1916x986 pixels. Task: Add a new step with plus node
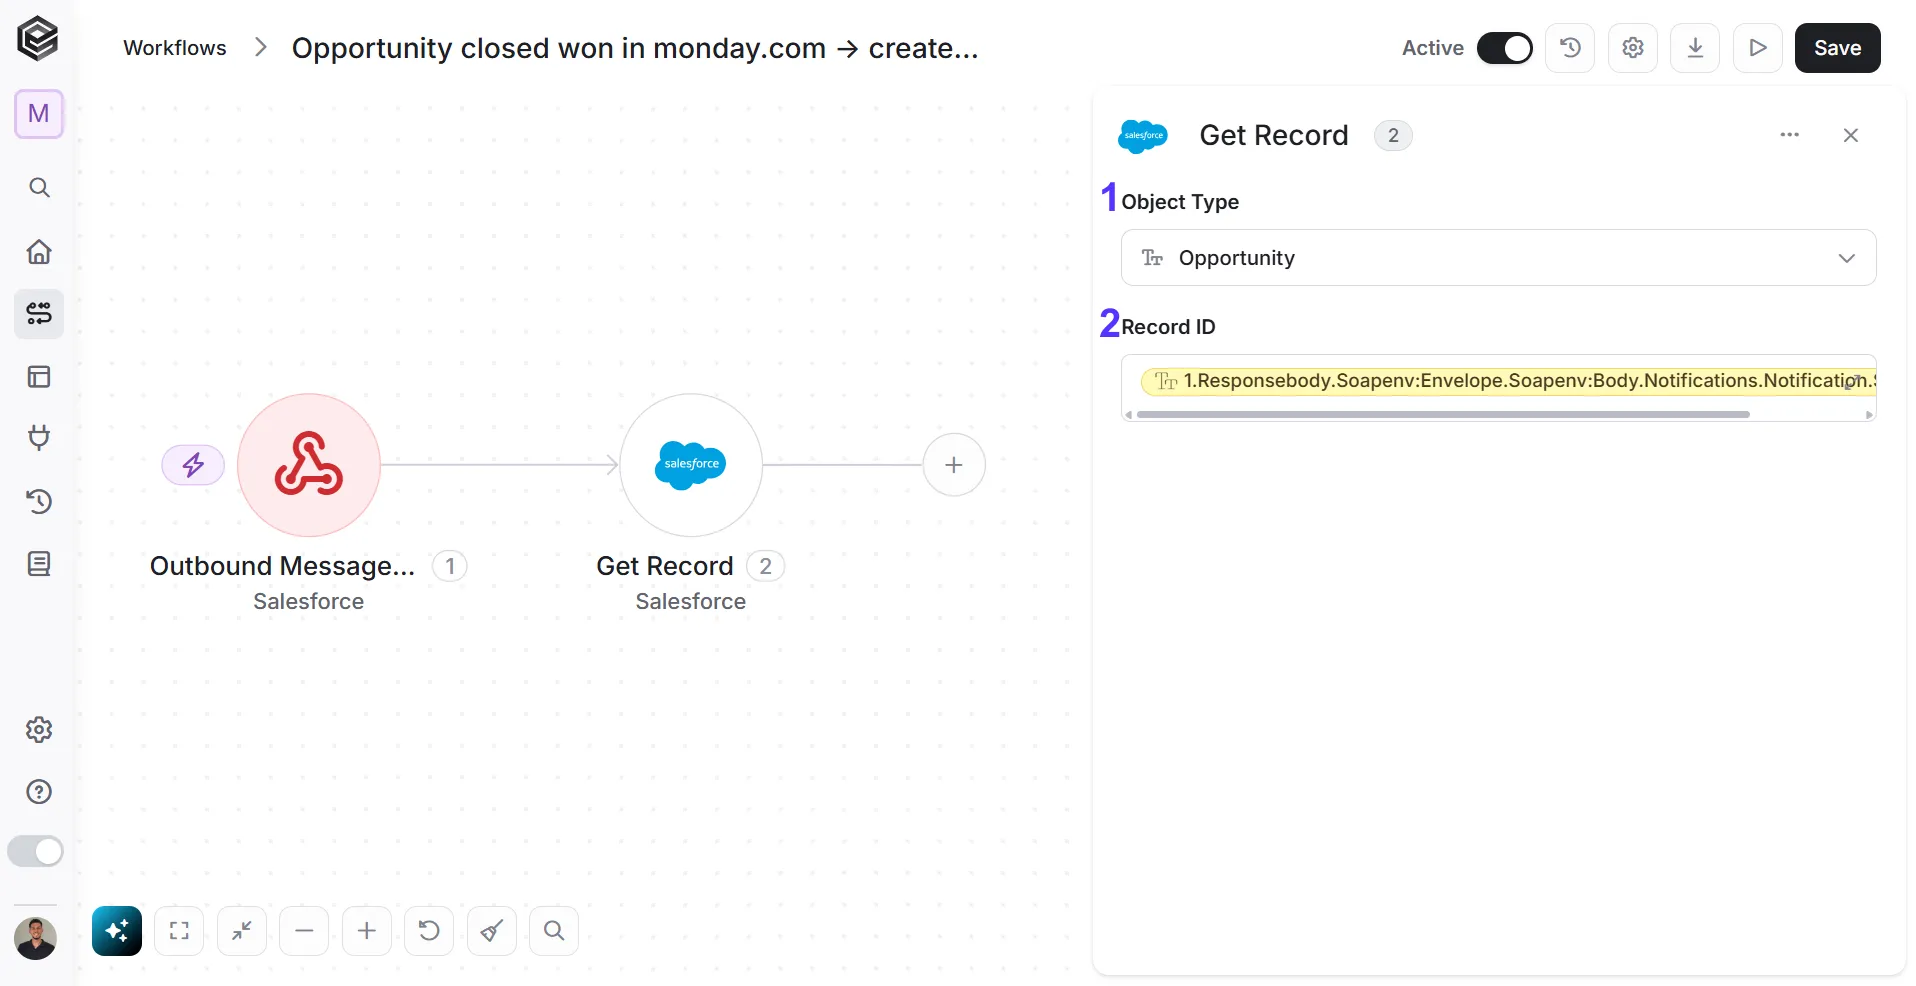tap(954, 465)
